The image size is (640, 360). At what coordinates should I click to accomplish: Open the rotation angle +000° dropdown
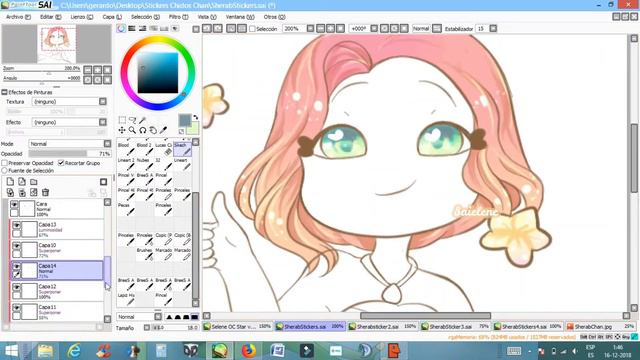click(x=374, y=29)
